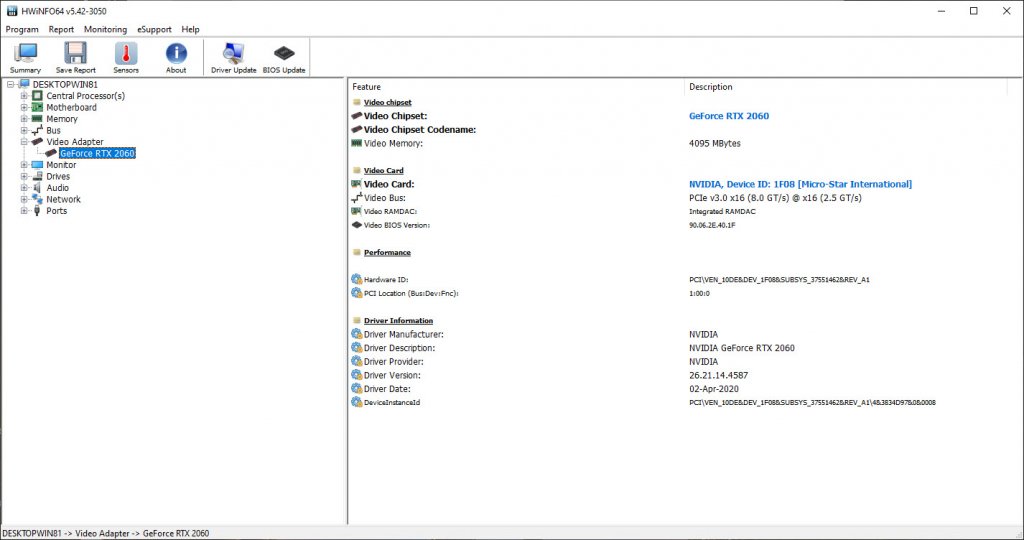Screen dimensions: 1024x540
Task: Expand the Motherboard tree node
Action: [24, 108]
